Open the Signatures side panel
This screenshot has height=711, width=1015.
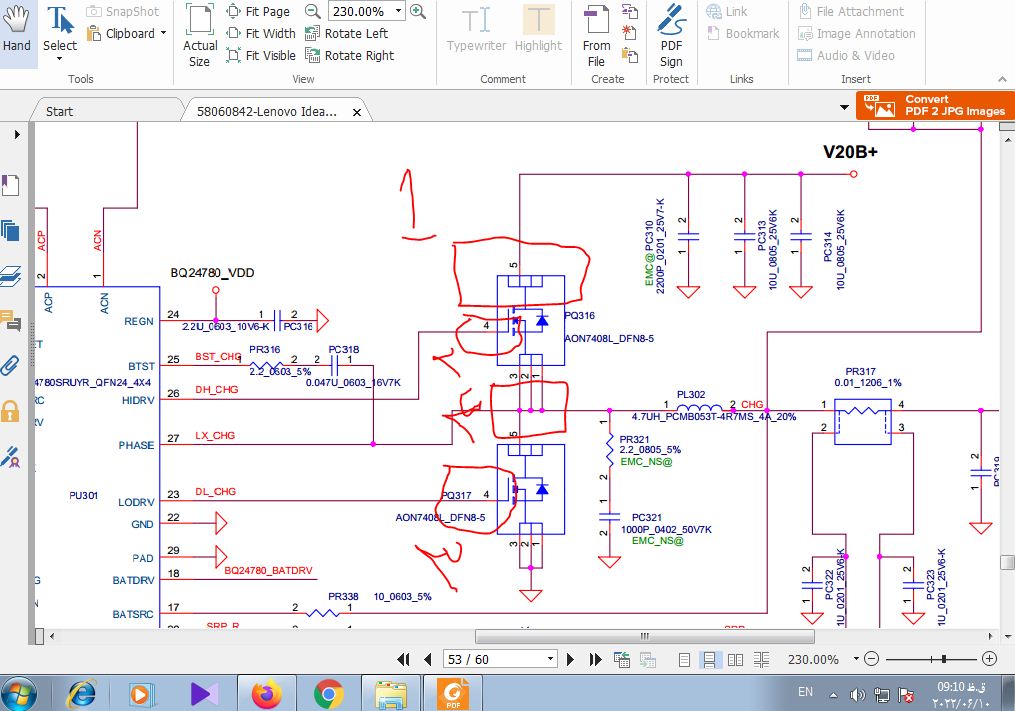pos(10,457)
